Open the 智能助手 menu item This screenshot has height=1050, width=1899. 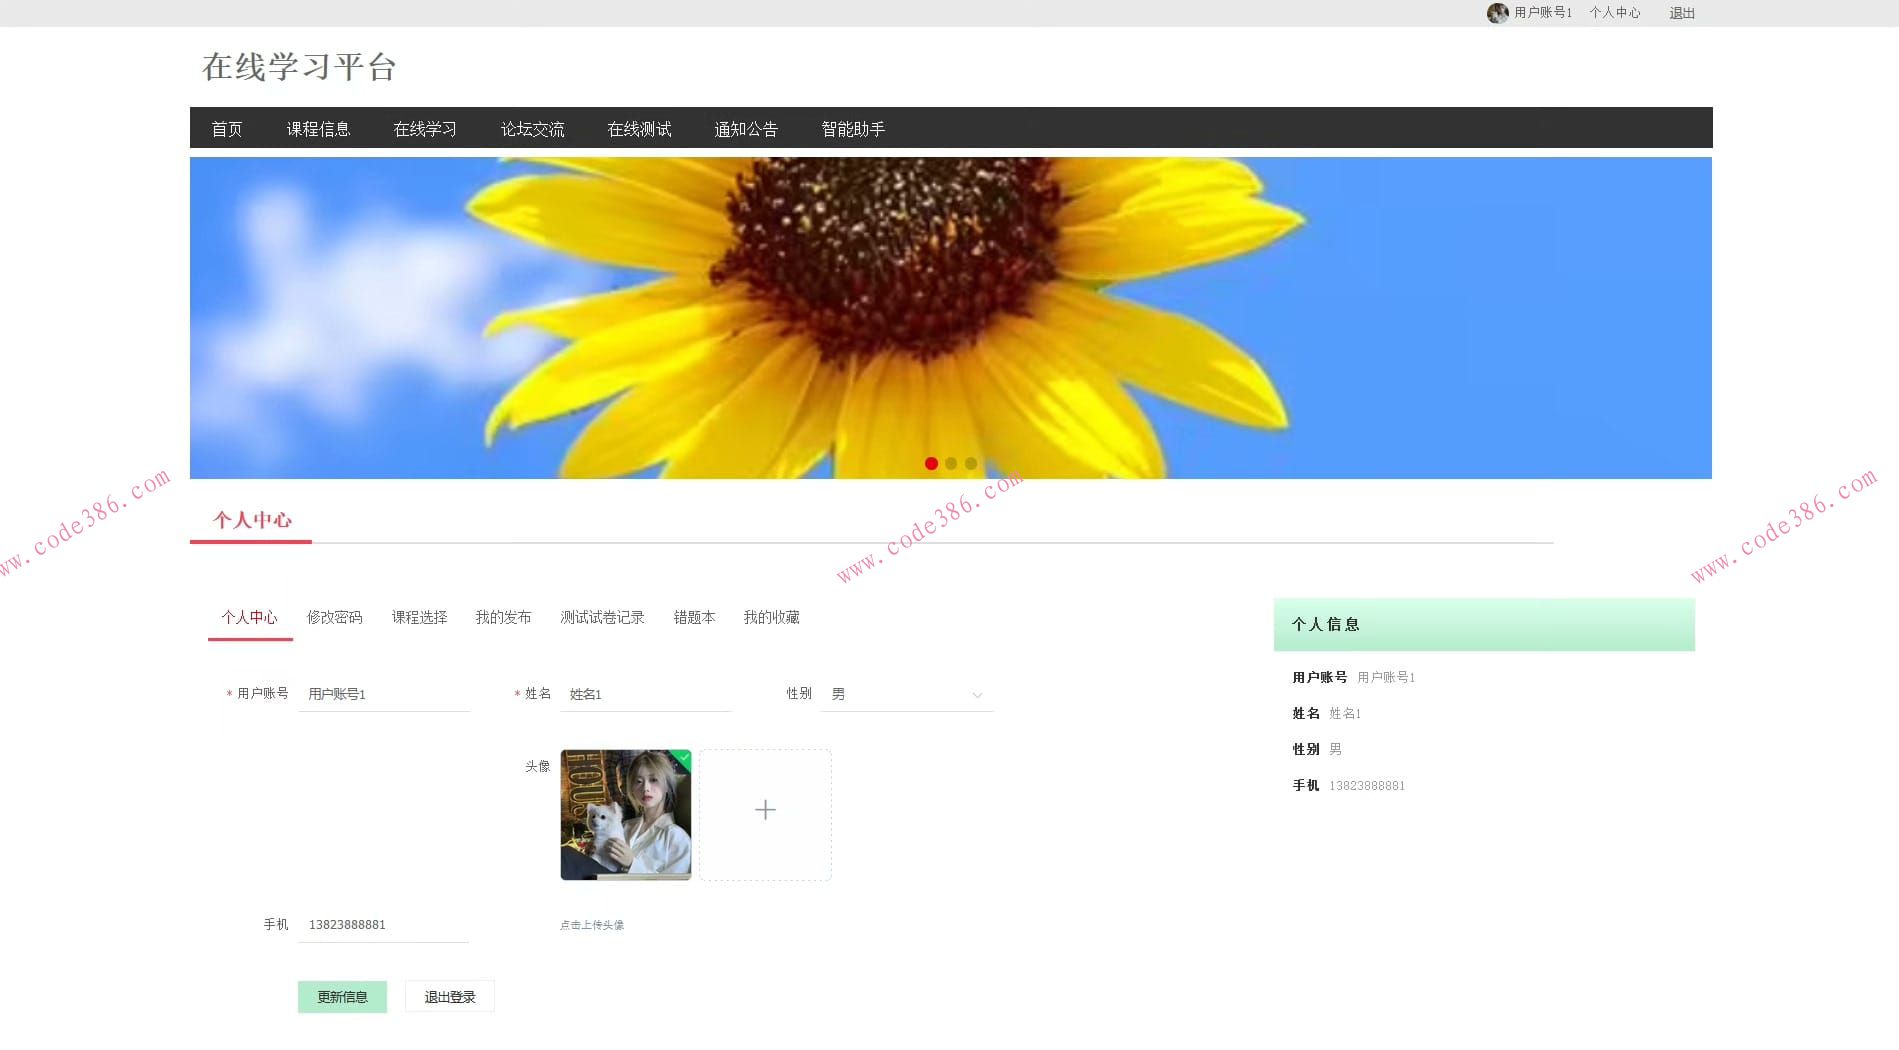pyautogui.click(x=853, y=129)
